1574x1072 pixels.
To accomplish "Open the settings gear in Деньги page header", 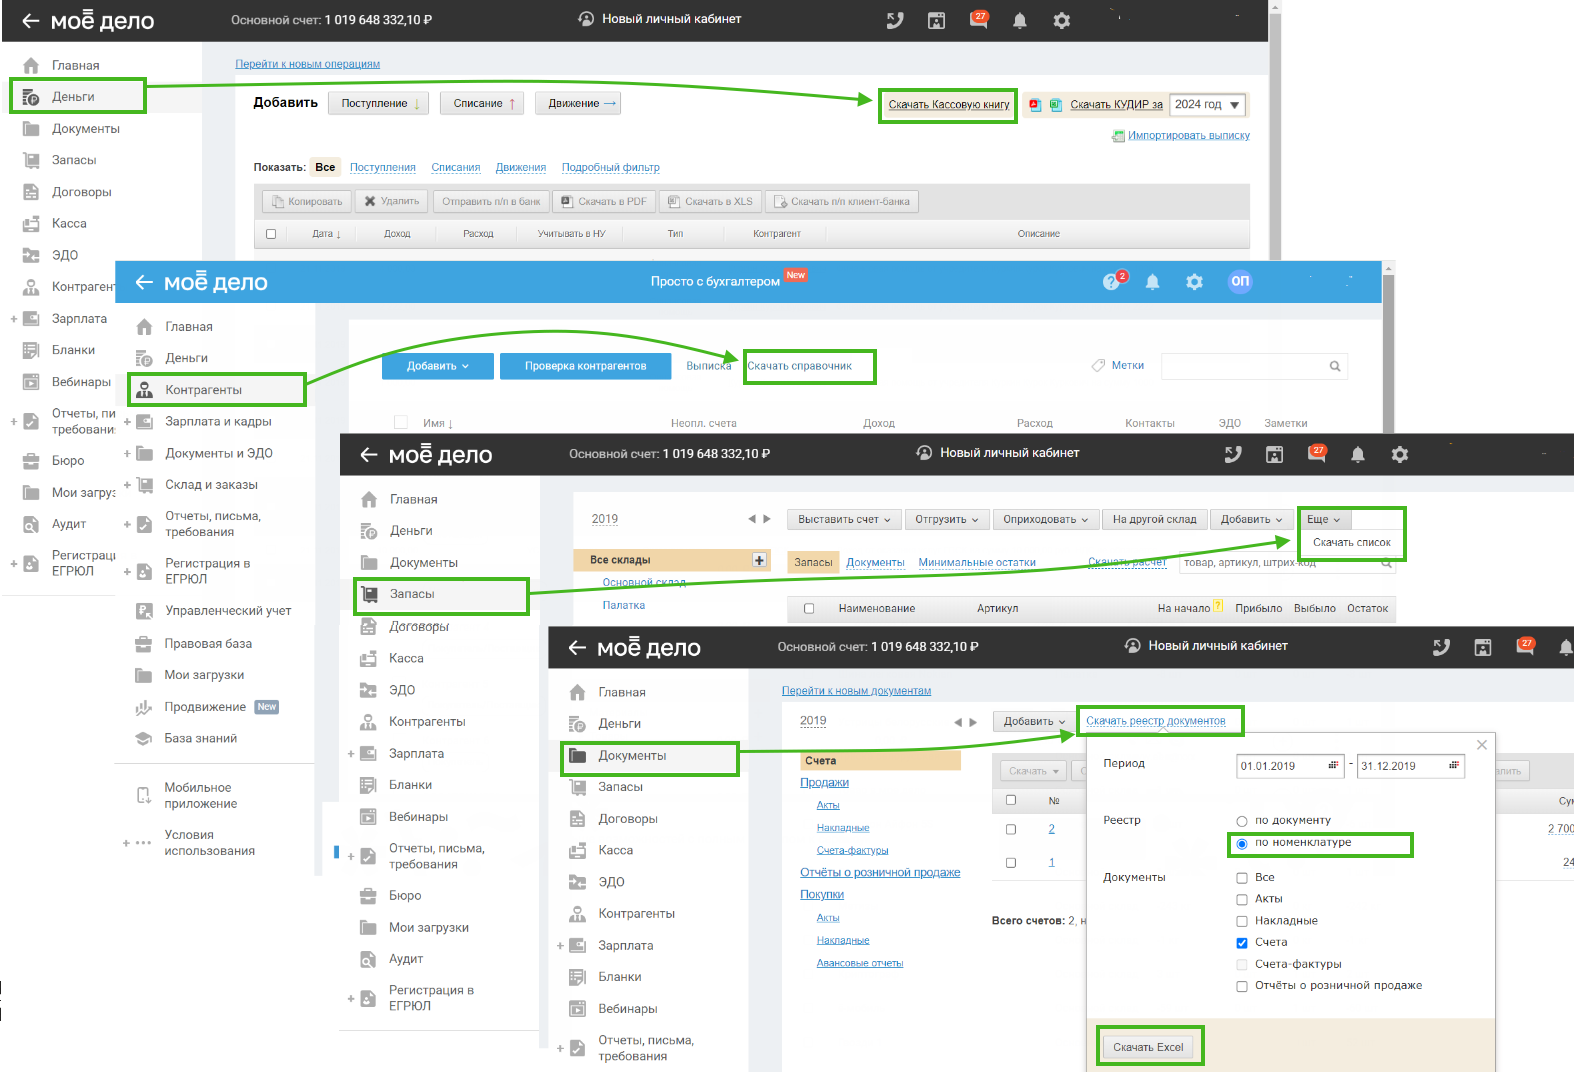I will (x=1062, y=20).
